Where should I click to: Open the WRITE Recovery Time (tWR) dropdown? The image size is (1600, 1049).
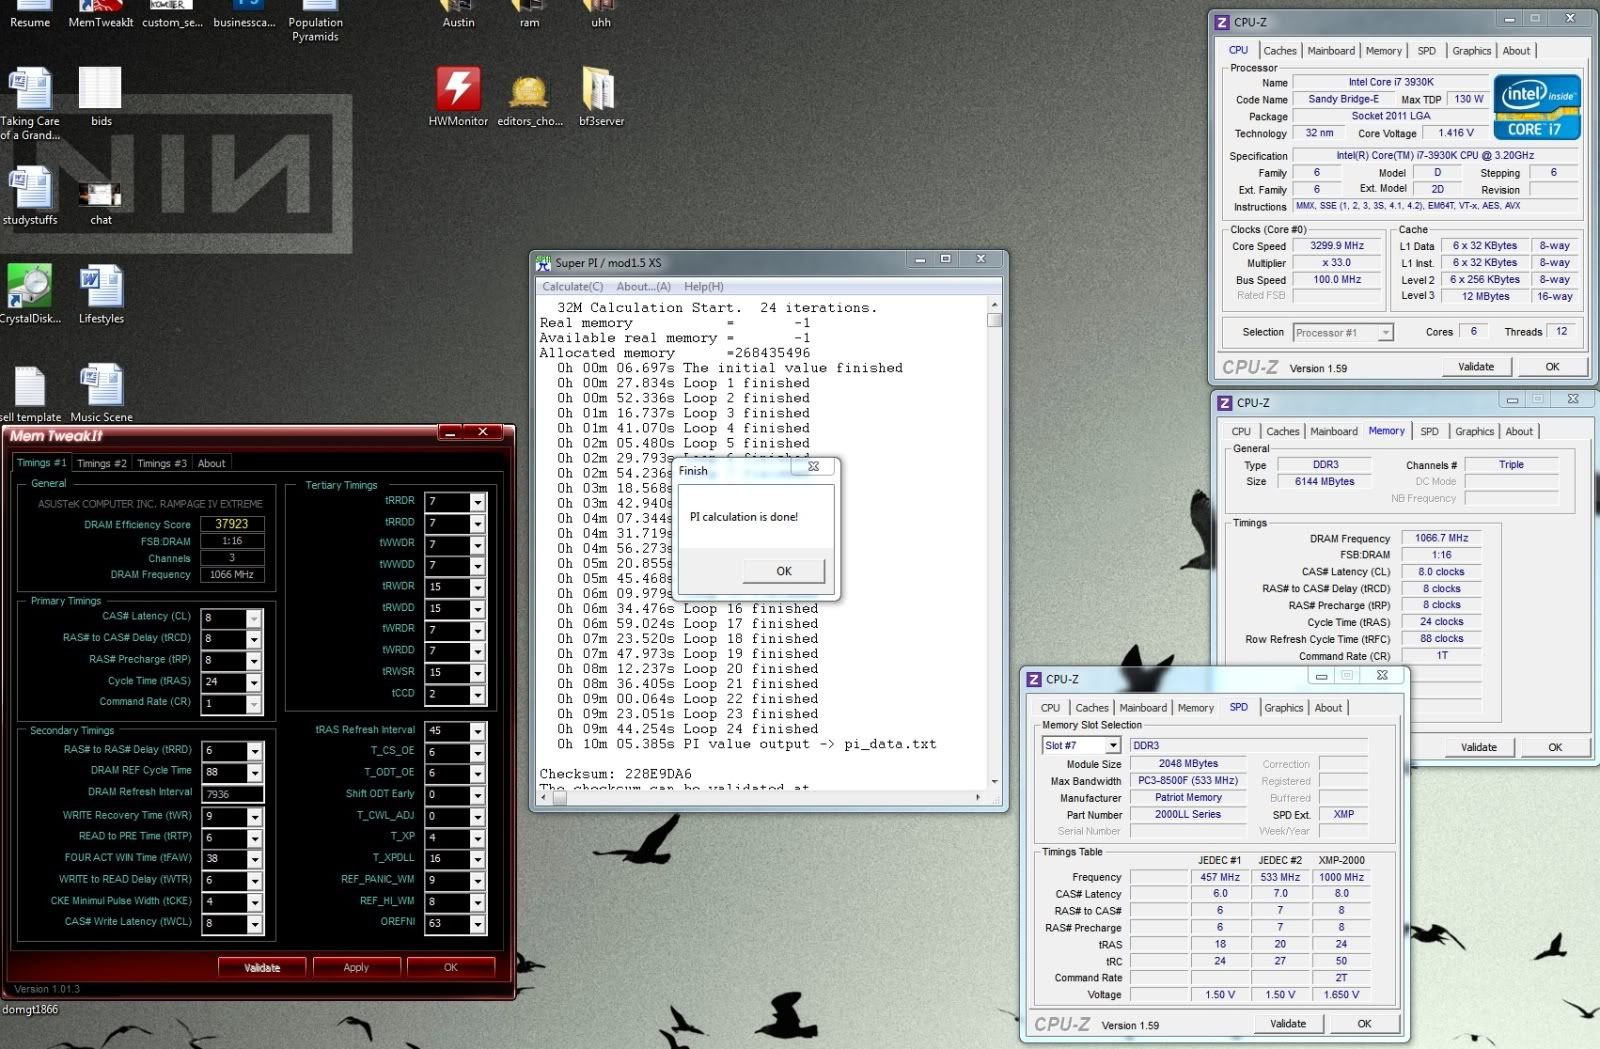[x=254, y=816]
